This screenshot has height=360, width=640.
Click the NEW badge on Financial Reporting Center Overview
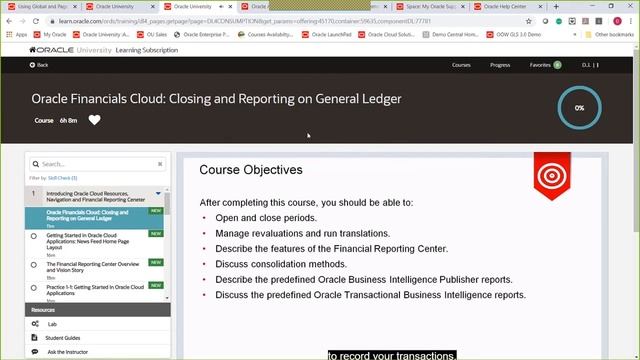click(x=156, y=262)
